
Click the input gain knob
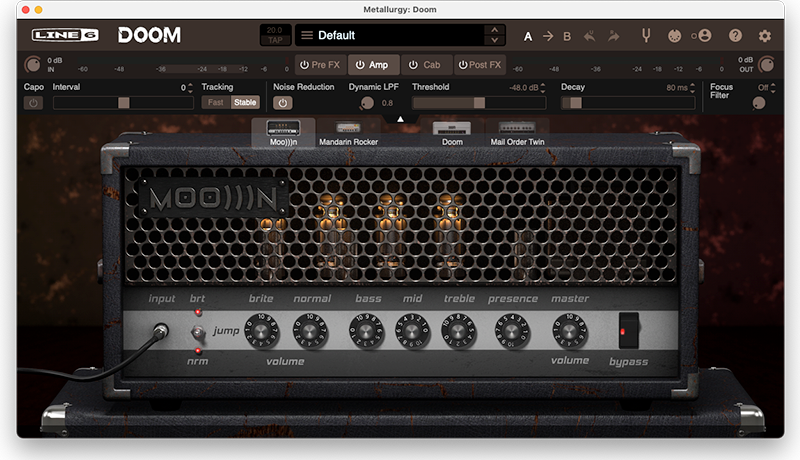pos(33,65)
